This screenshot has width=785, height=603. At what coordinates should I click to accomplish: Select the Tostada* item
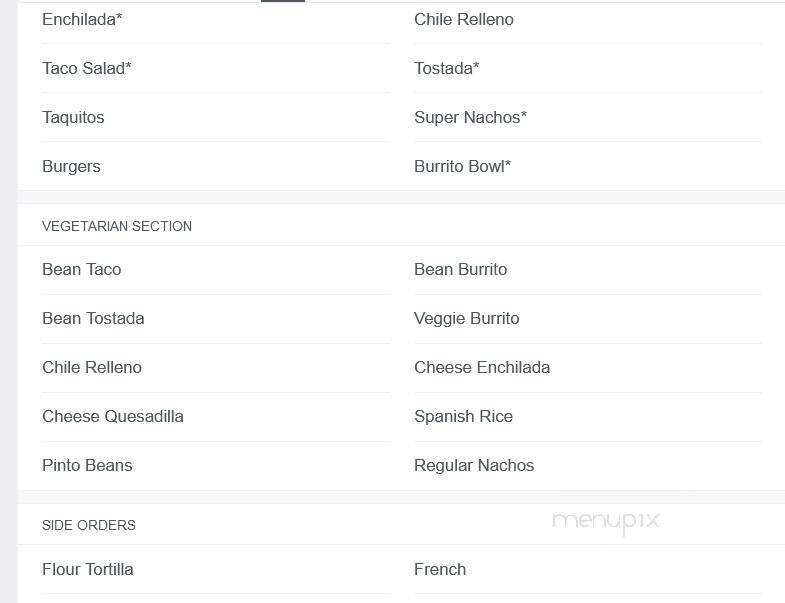pyautogui.click(x=447, y=69)
